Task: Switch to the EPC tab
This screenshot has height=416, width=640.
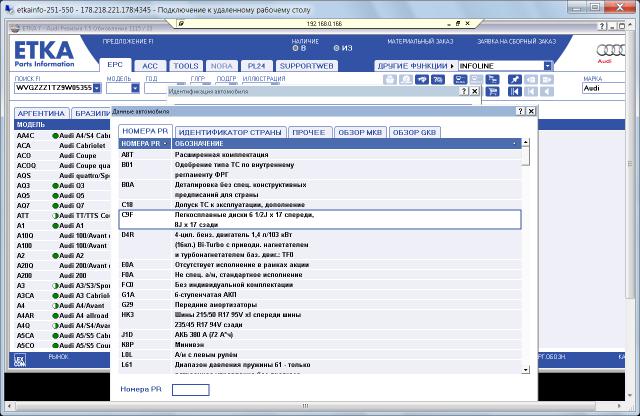Action: (115, 65)
